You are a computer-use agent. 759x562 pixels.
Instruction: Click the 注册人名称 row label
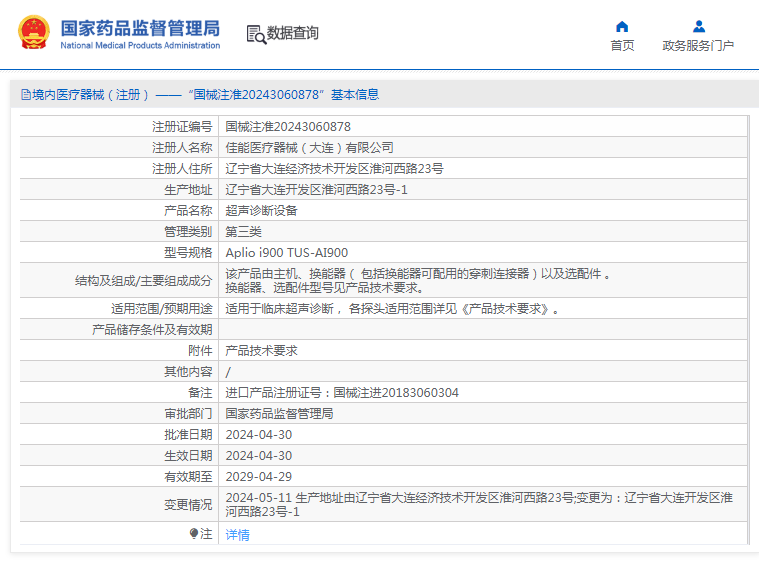[182, 148]
